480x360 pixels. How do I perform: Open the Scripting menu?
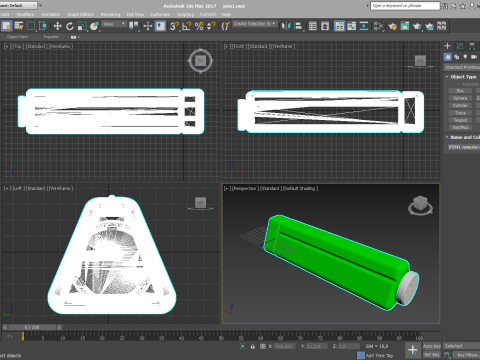pyautogui.click(x=185, y=14)
